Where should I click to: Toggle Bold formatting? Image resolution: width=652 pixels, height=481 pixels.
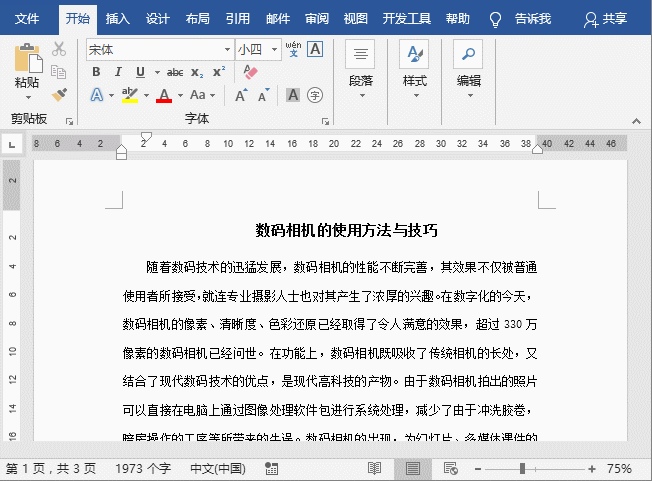coord(96,72)
